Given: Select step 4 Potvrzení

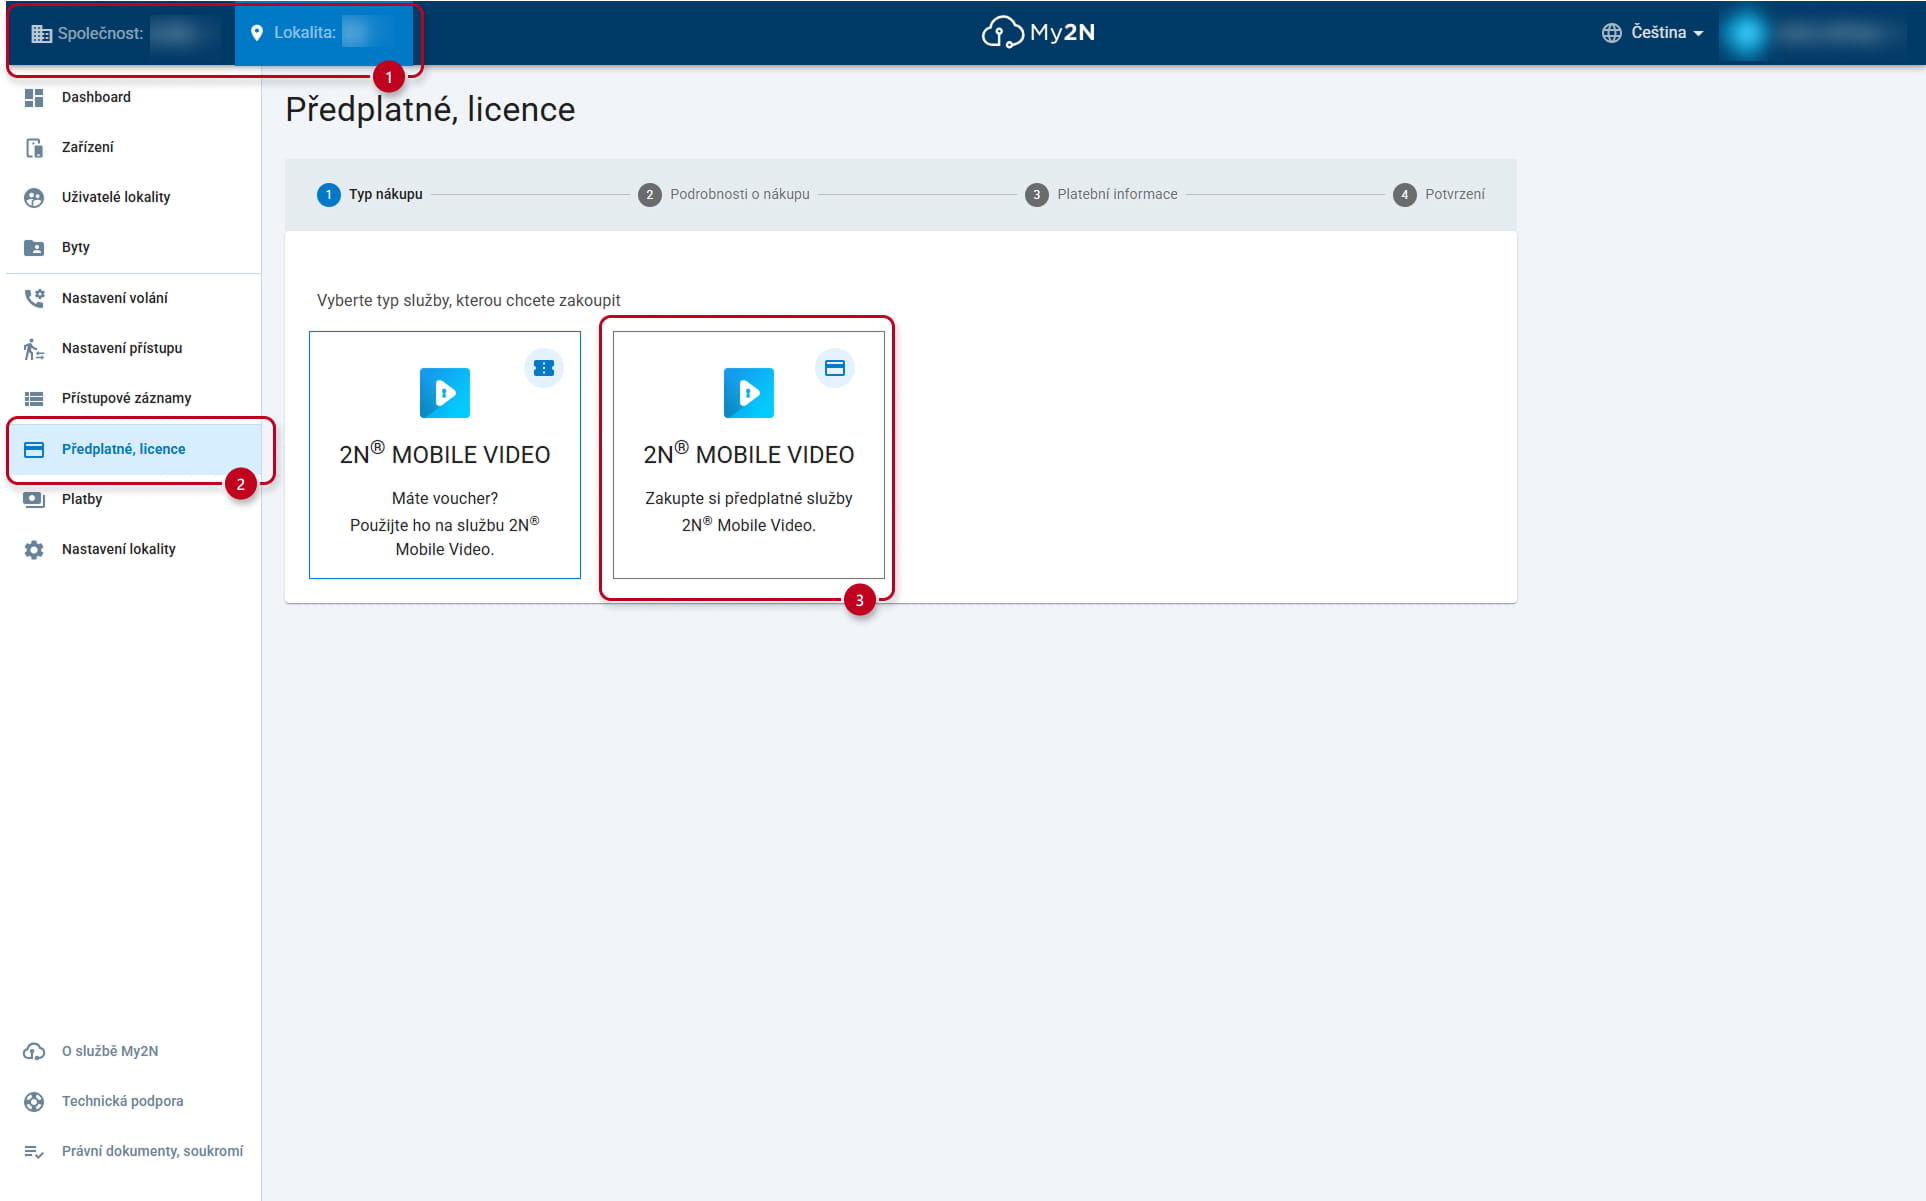Looking at the screenshot, I should coord(1439,194).
